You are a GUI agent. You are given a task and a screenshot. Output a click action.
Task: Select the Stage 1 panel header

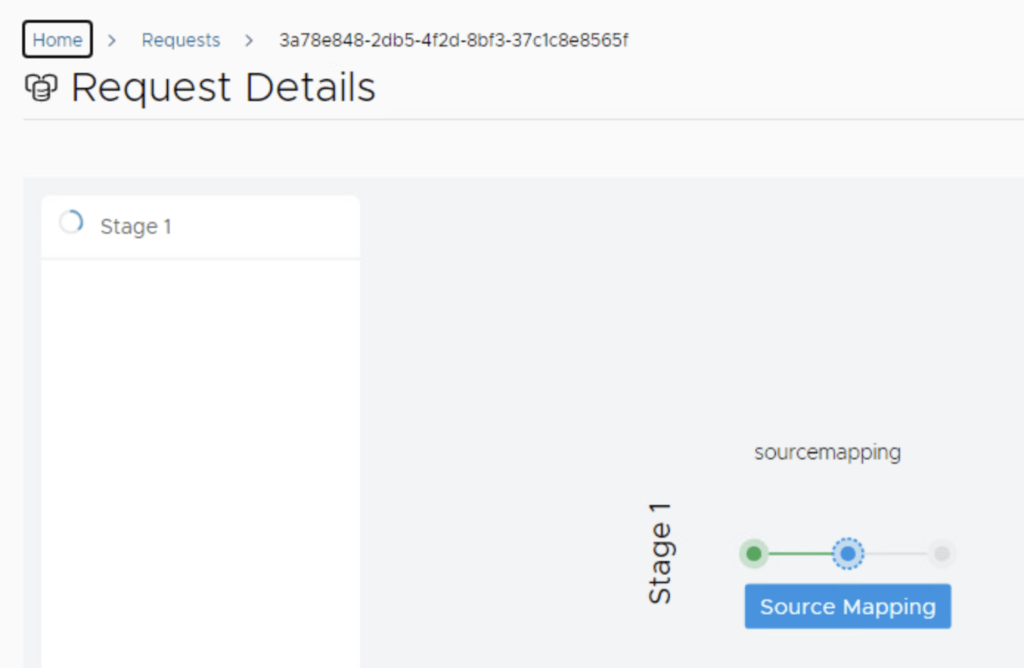pyautogui.click(x=200, y=227)
